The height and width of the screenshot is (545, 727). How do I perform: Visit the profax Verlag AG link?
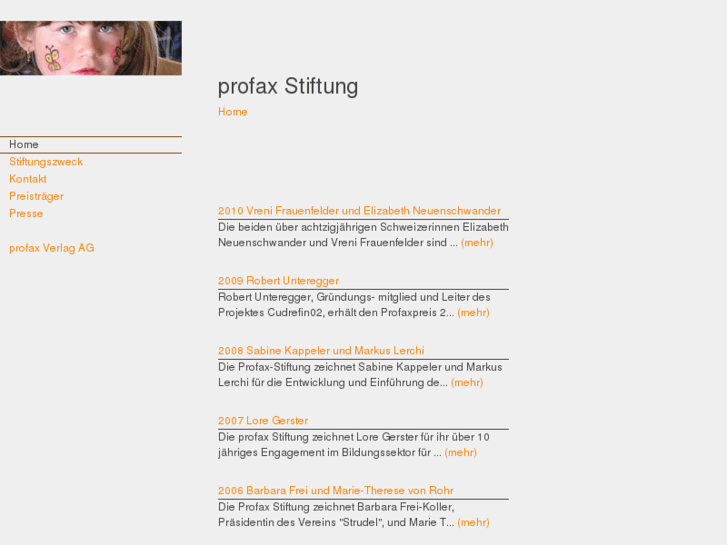tap(52, 248)
